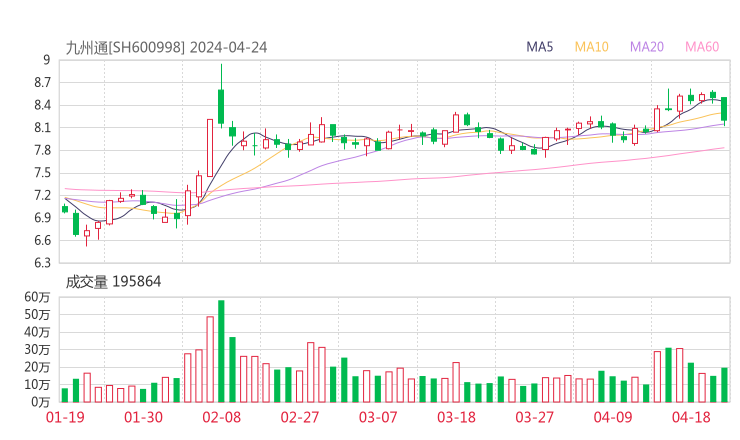The image size is (740, 440).
Task: Click the 02-27 date axis label
Action: click(300, 417)
